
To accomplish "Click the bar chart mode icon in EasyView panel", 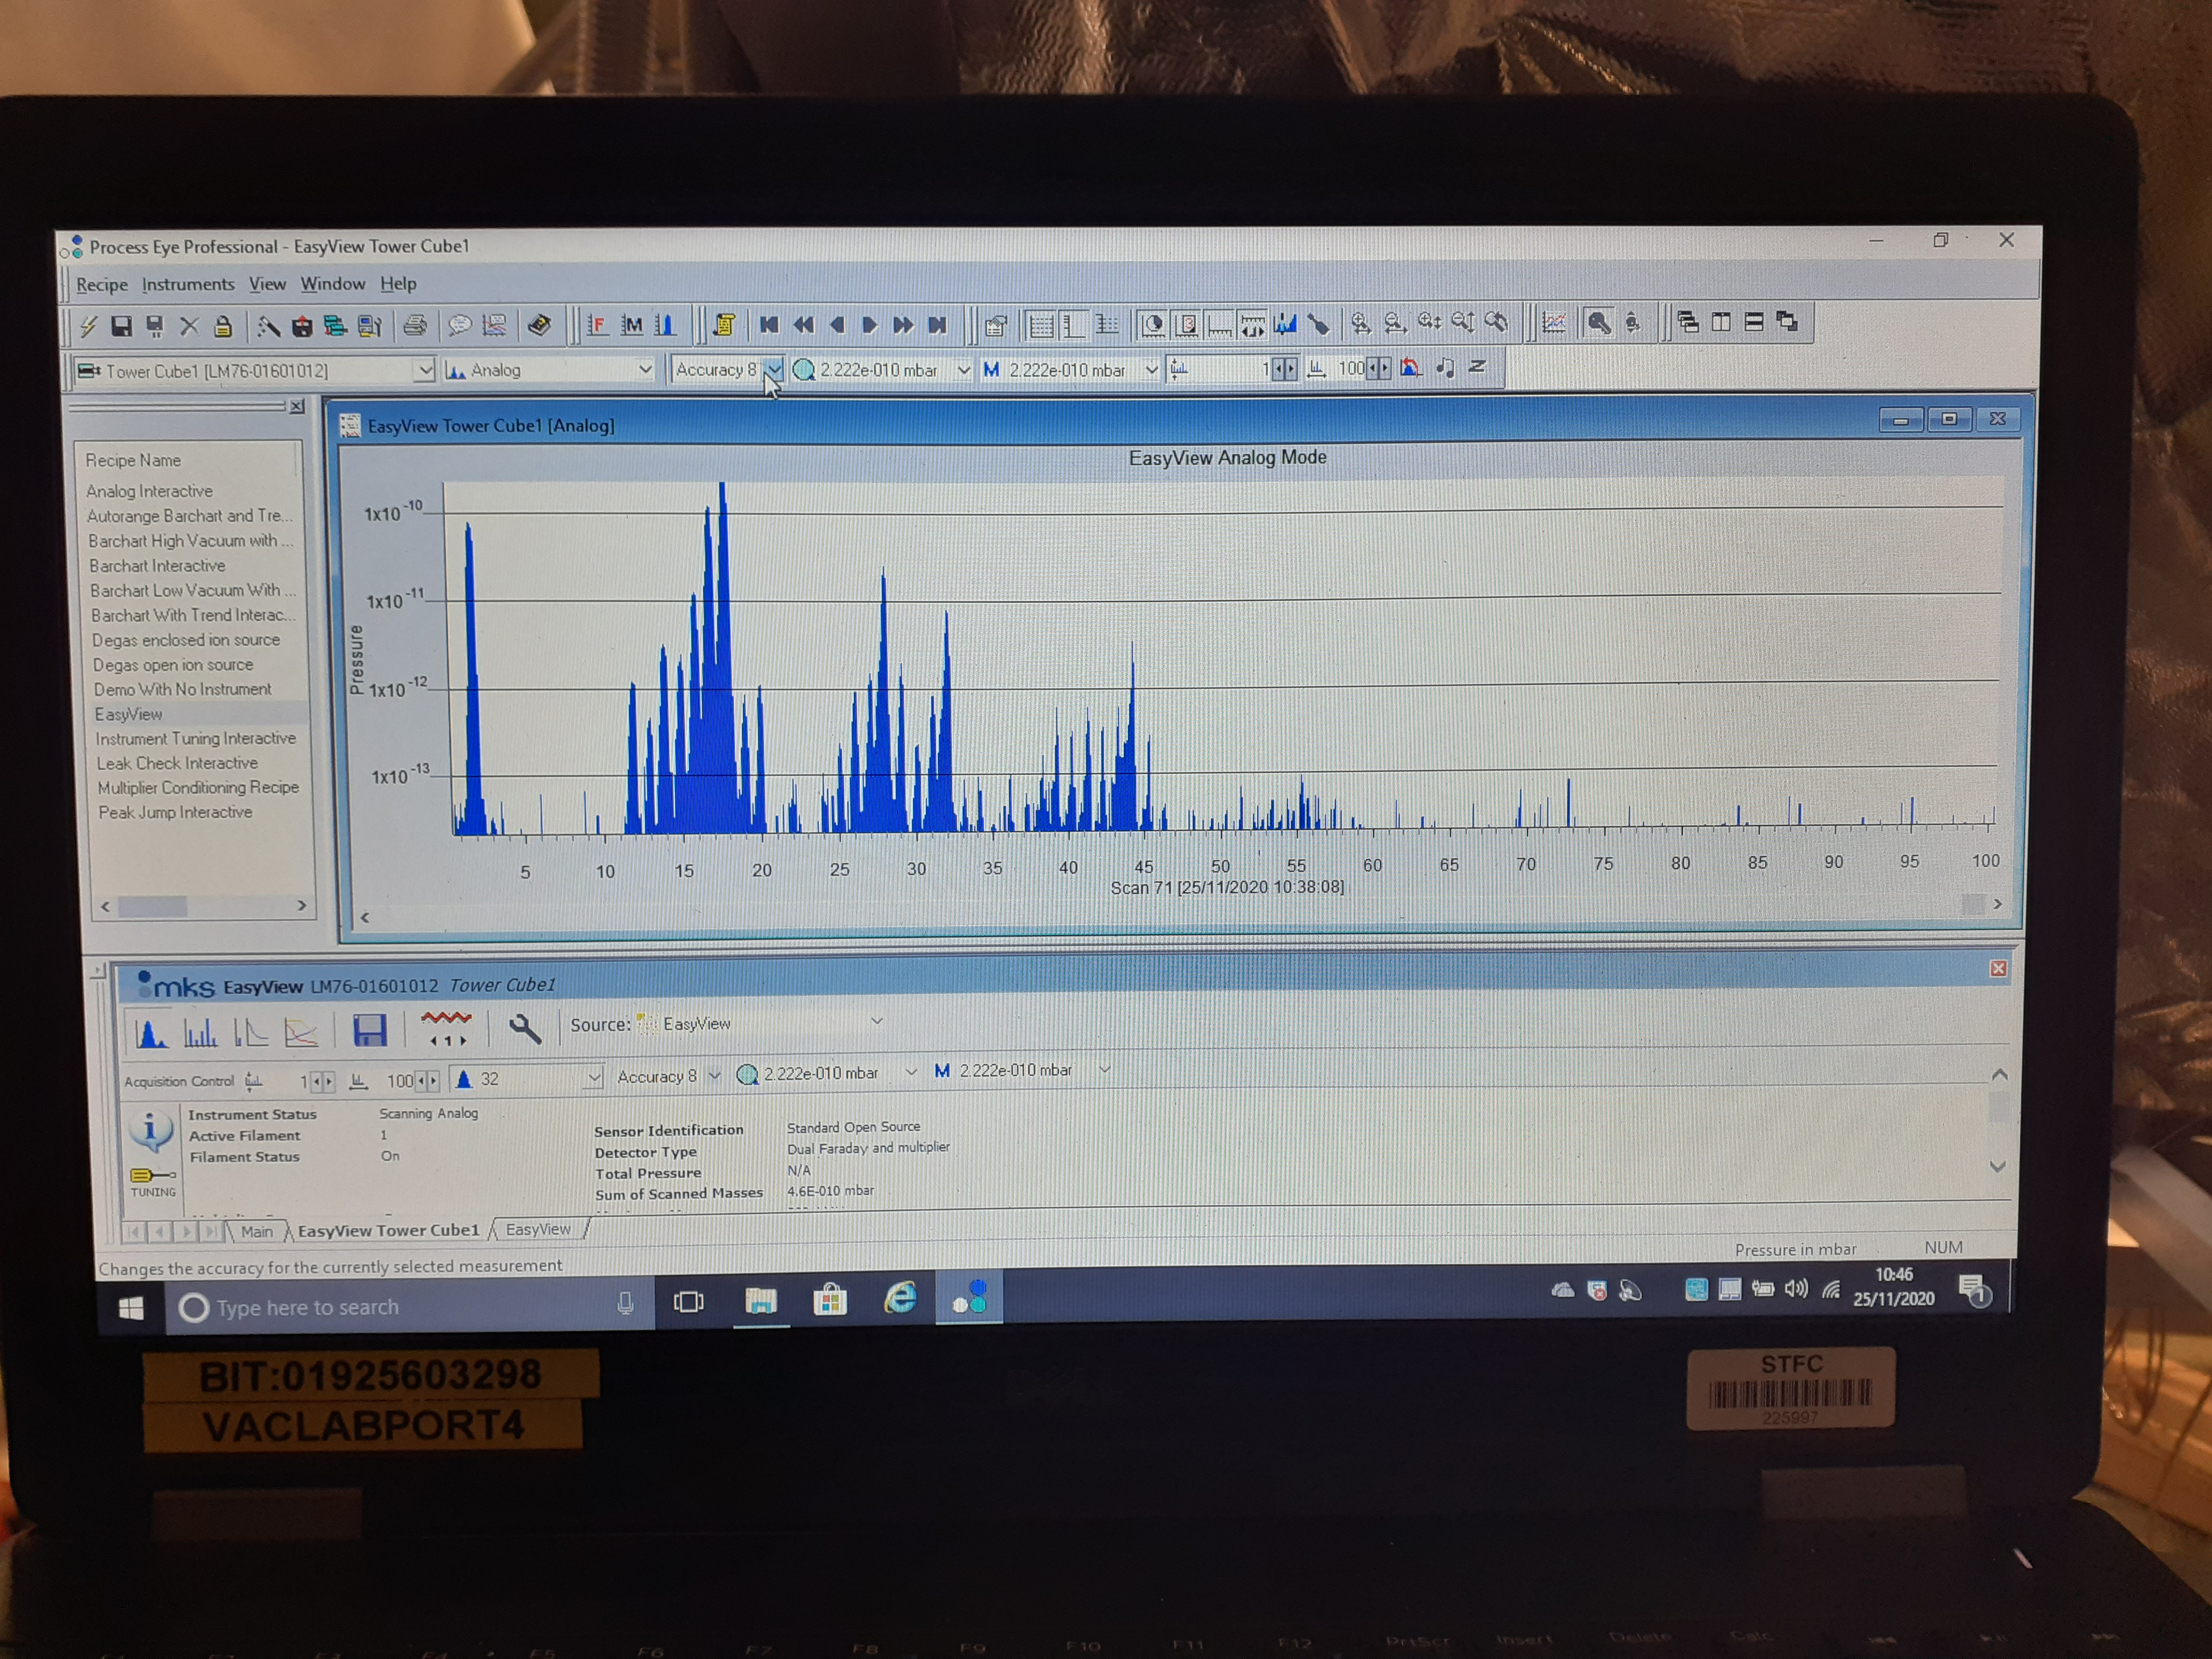I will pos(200,1032).
